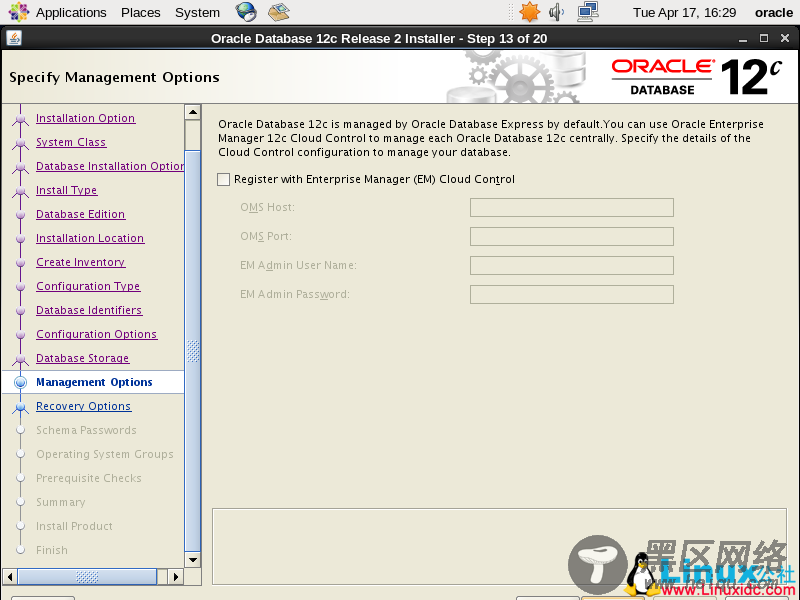Select the current Management Options step
This screenshot has width=800, height=600.
(x=94, y=382)
